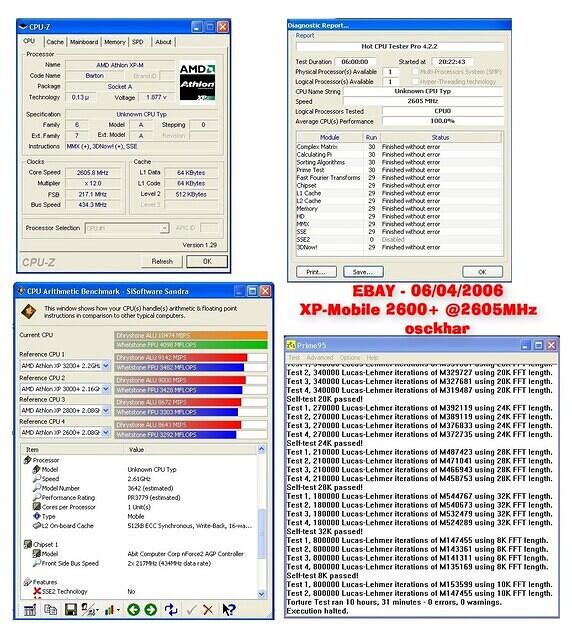
Task: Click the Sandra window title bar icon
Action: click(21, 291)
